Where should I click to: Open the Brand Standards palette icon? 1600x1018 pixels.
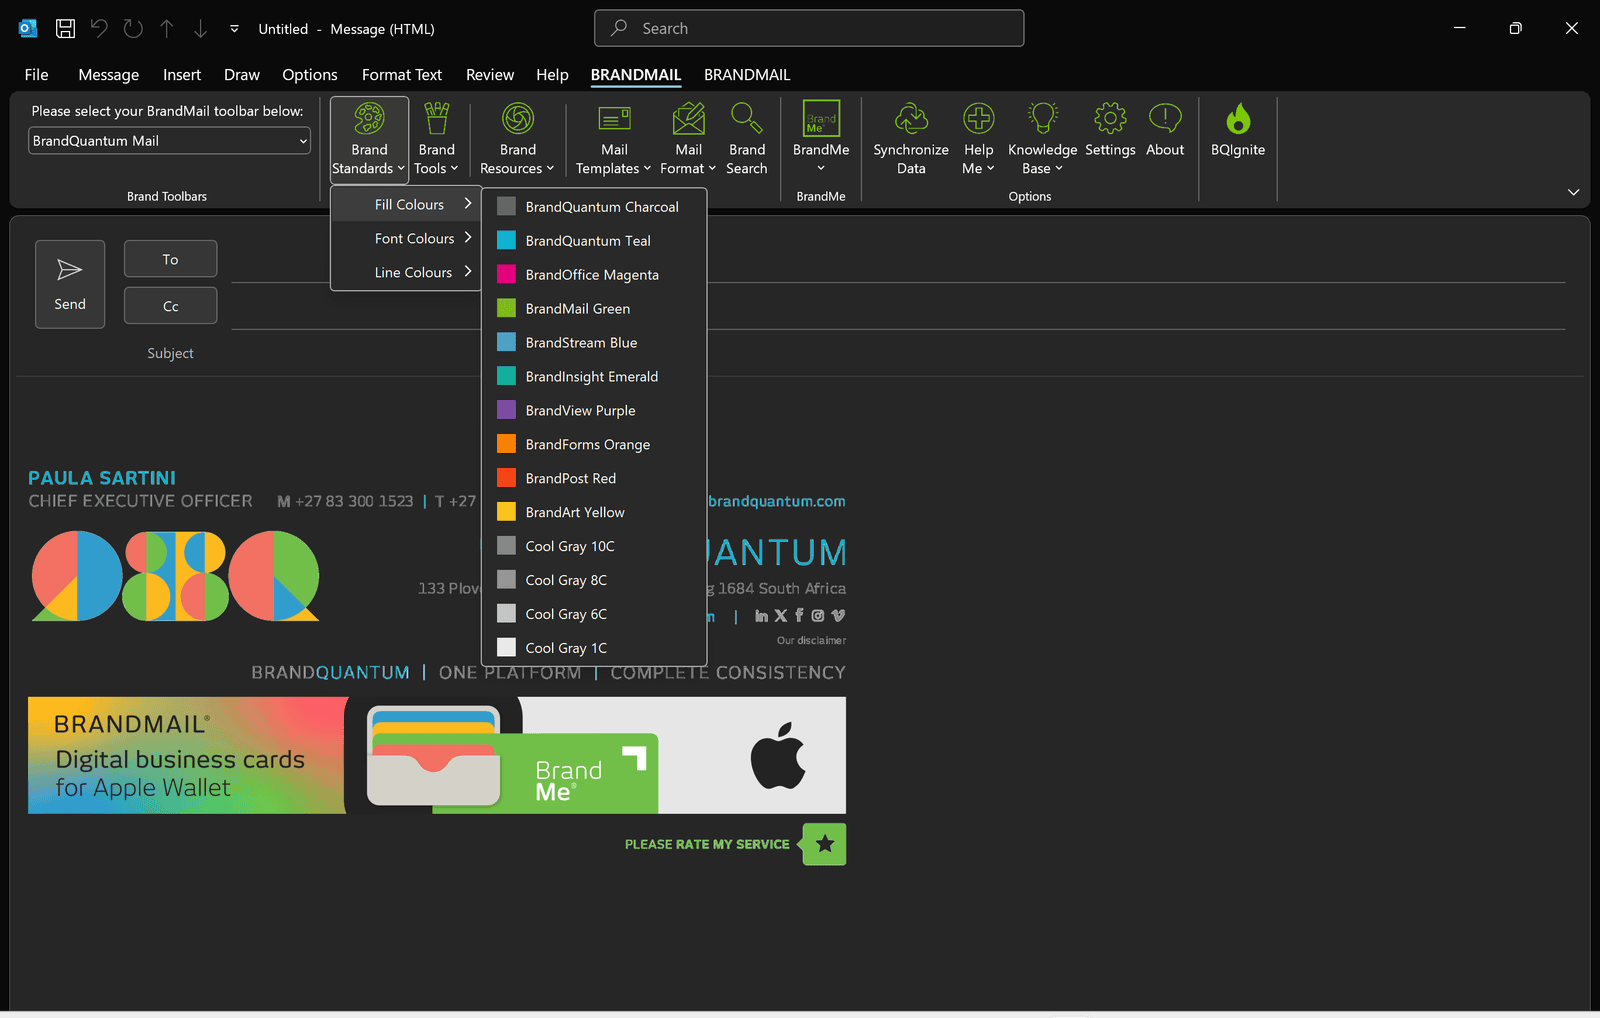pyautogui.click(x=369, y=119)
